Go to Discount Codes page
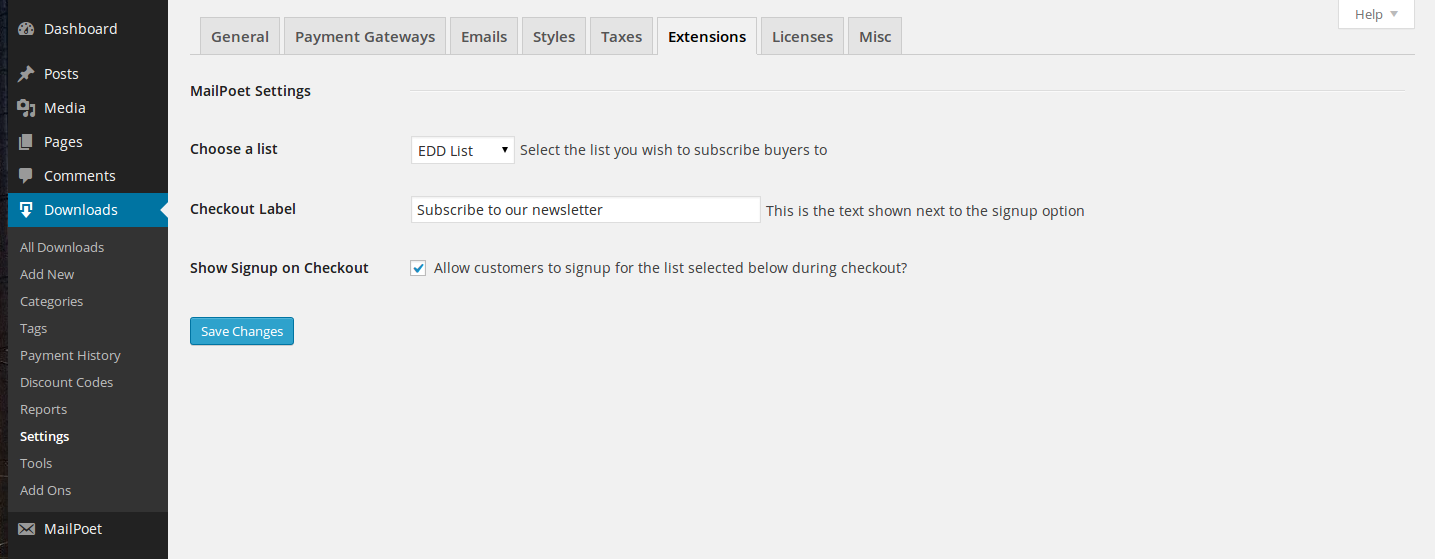This screenshot has width=1435, height=559. click(x=66, y=382)
